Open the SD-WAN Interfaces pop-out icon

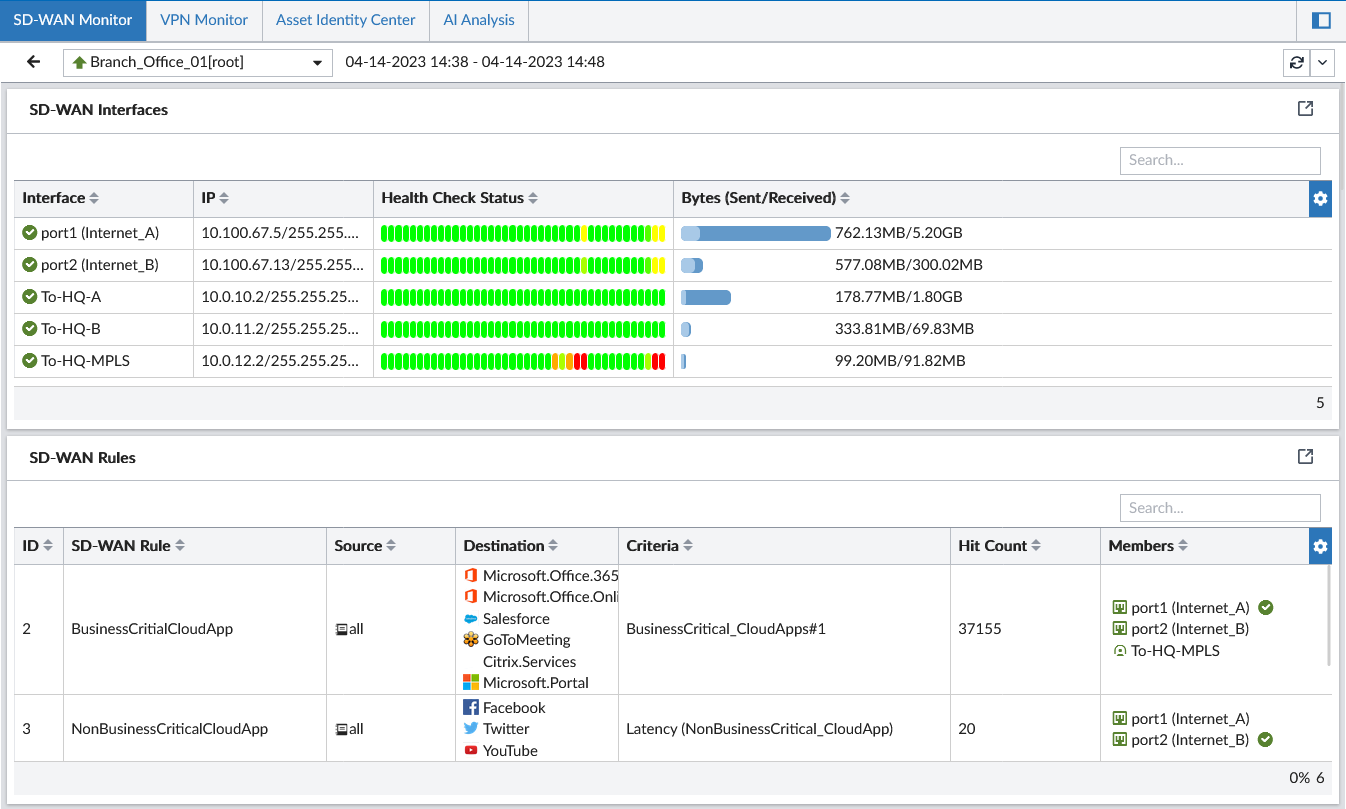(x=1305, y=109)
